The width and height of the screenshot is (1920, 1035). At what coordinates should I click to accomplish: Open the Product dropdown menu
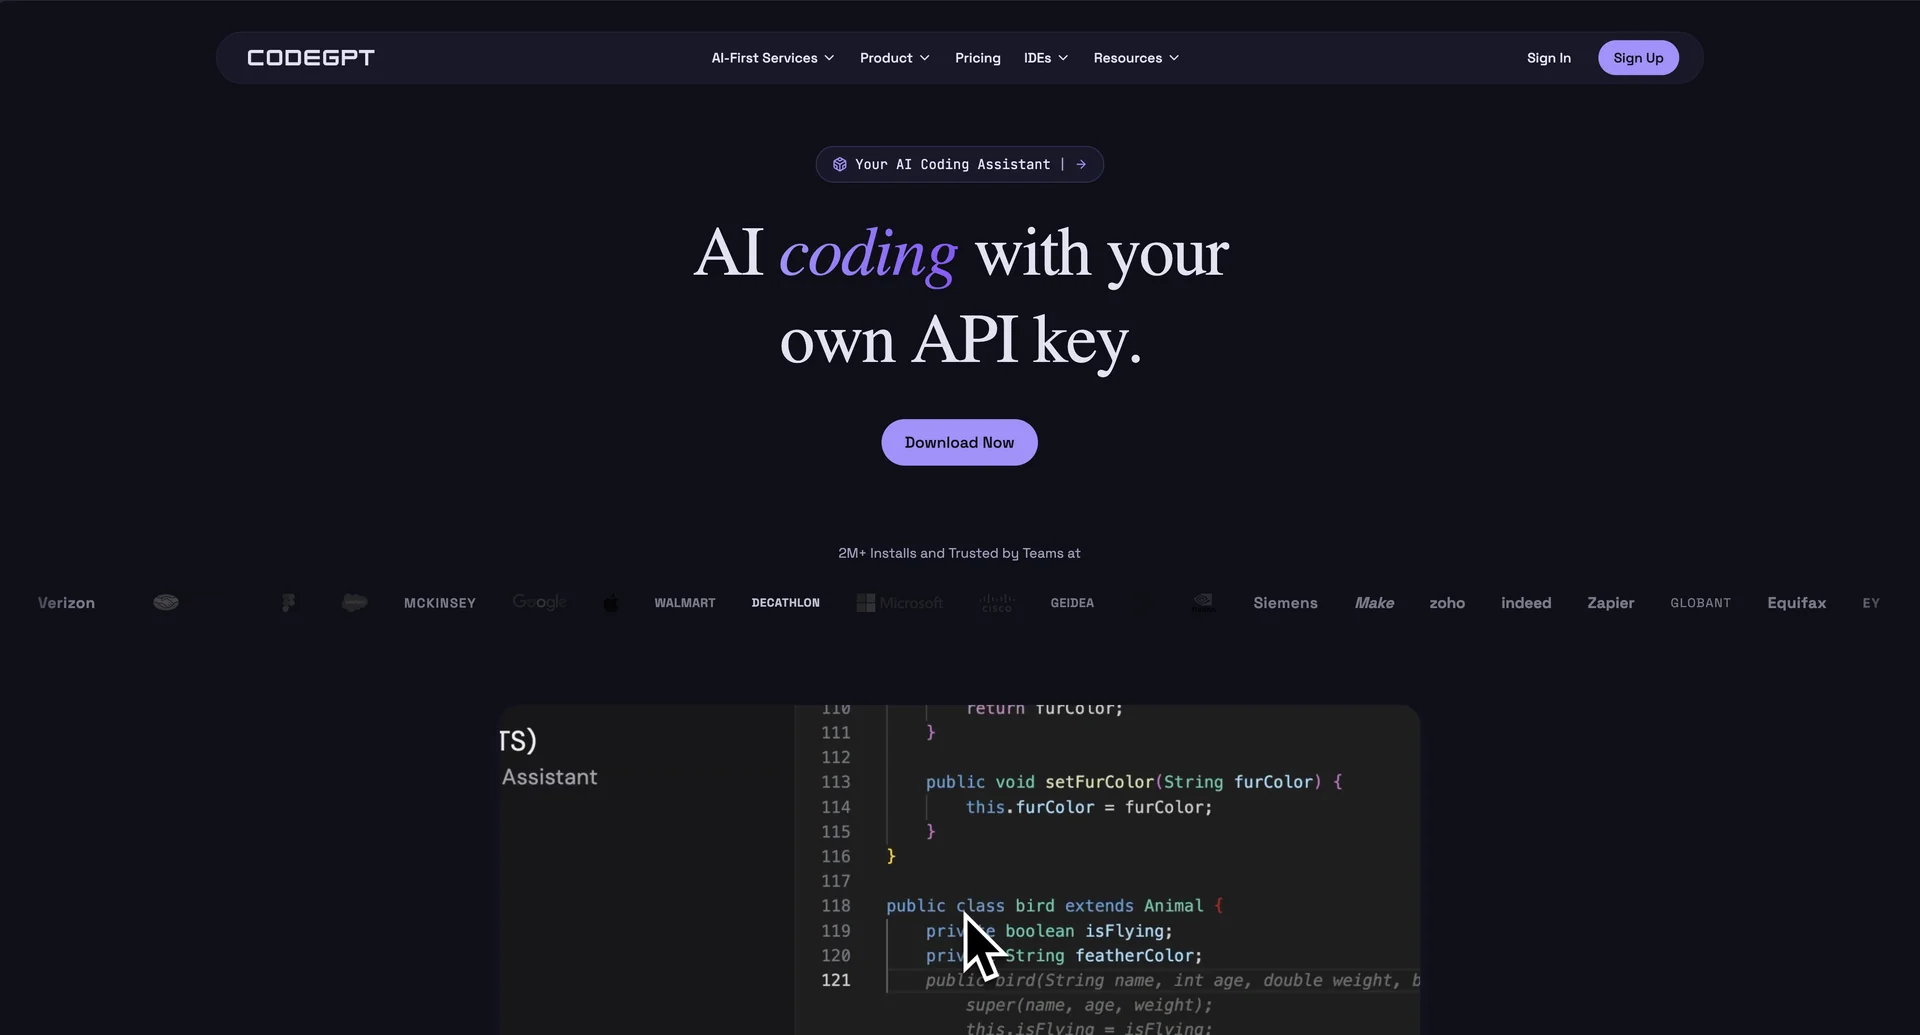[895, 58]
